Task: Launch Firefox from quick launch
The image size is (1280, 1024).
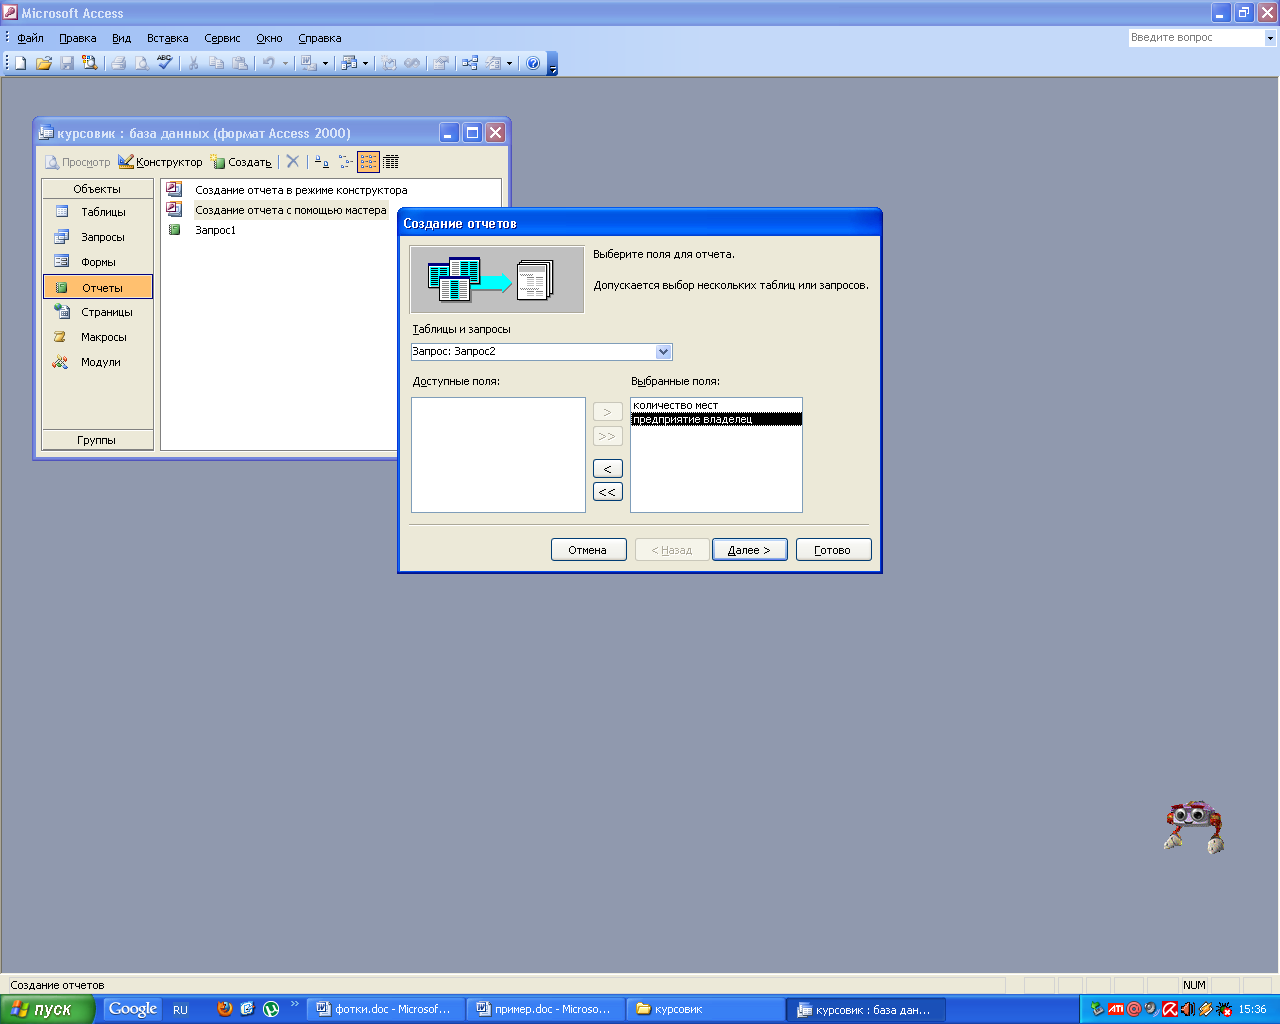Action: click(x=224, y=1009)
